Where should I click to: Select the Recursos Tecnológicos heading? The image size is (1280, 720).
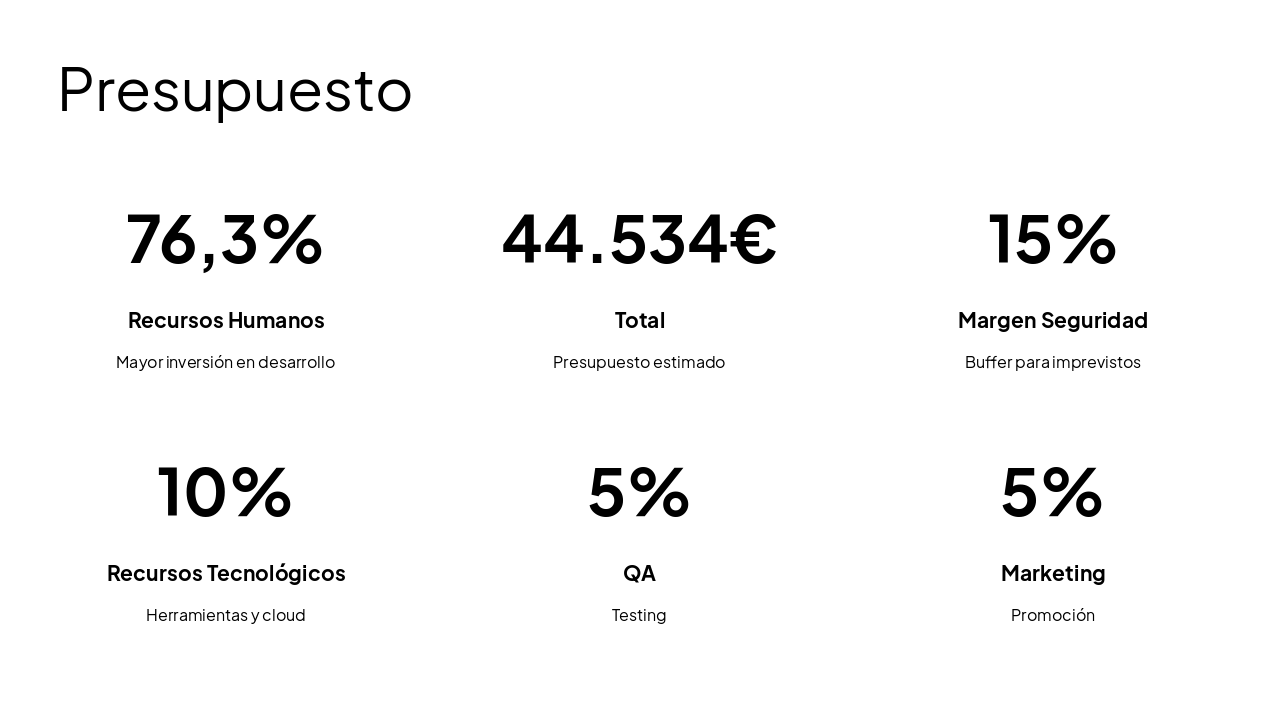point(226,573)
